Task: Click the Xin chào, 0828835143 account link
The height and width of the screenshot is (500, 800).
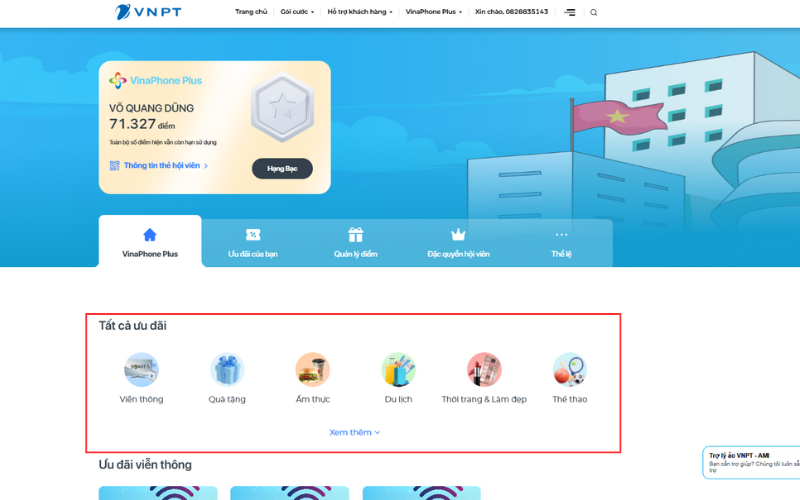Action: [511, 11]
